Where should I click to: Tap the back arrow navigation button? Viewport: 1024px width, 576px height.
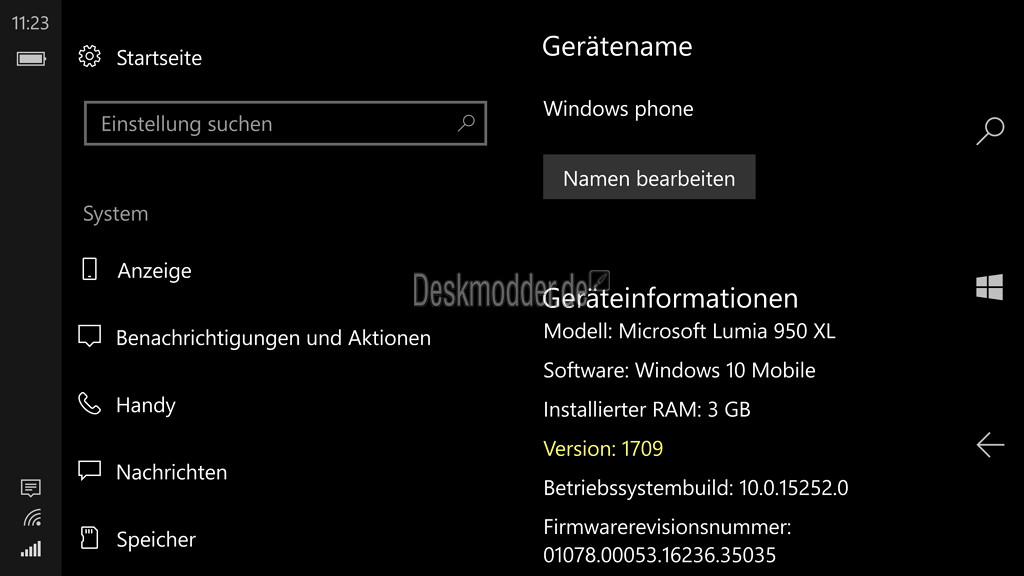(990, 445)
